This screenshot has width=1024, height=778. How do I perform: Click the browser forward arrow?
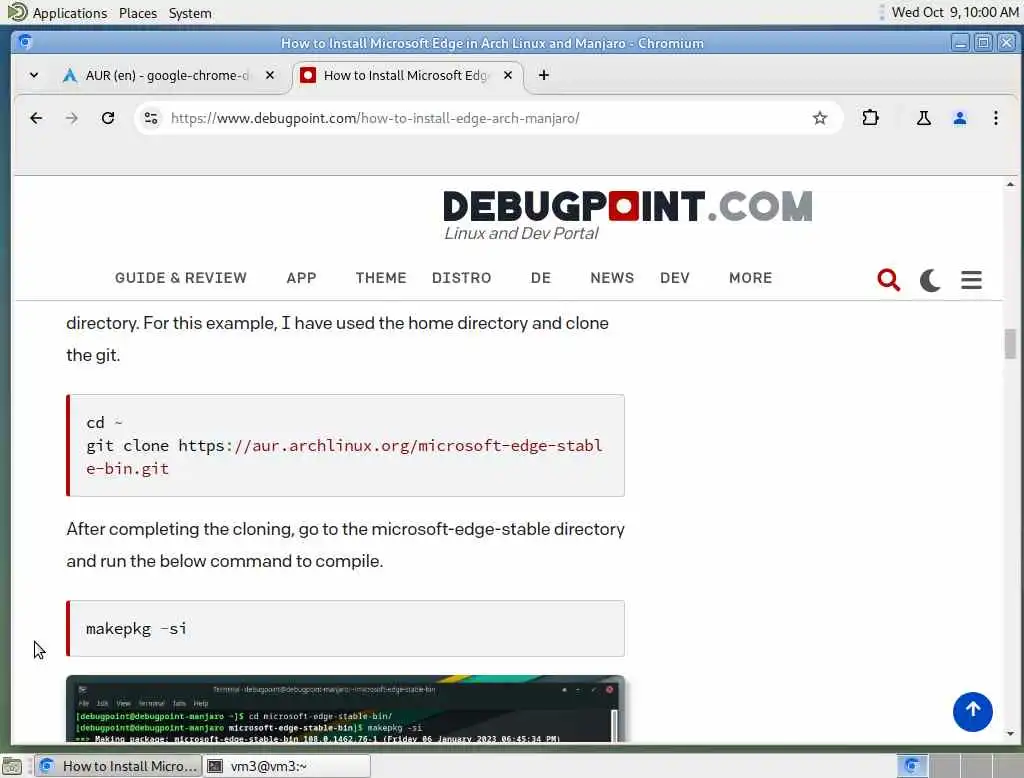[72, 118]
